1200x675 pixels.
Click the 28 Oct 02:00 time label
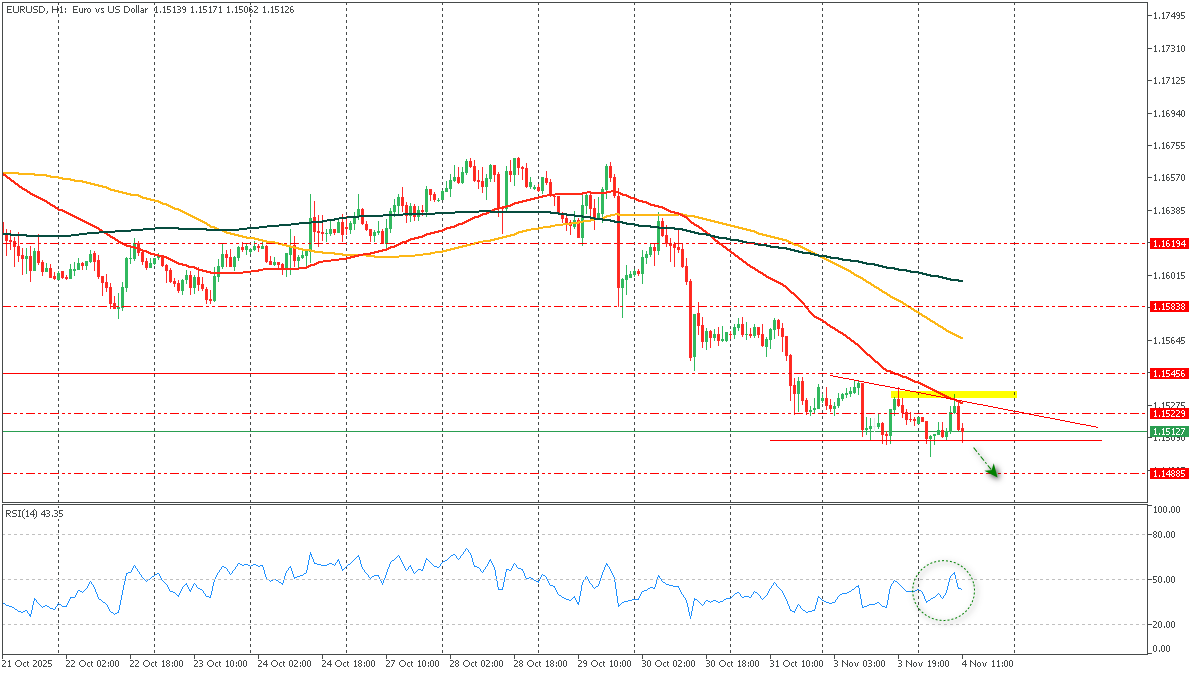(476, 663)
